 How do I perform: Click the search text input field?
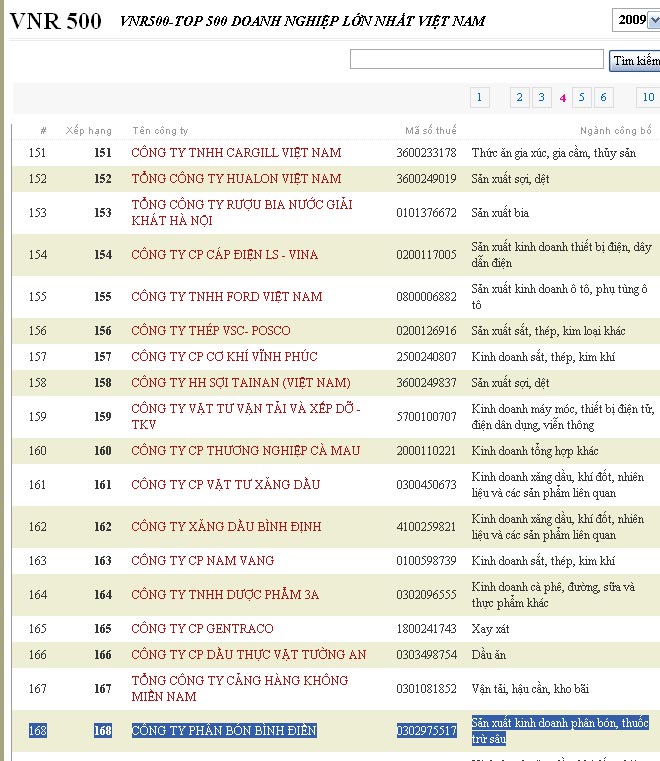click(x=476, y=60)
